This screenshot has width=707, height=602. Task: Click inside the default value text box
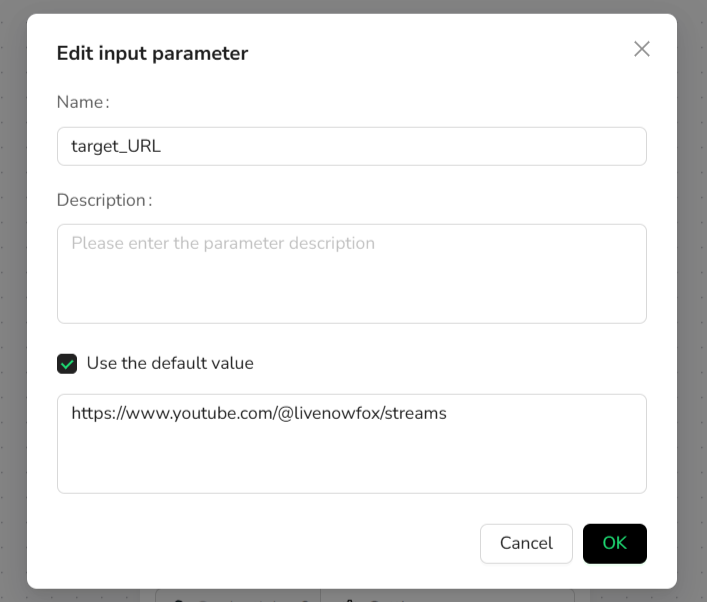352,444
